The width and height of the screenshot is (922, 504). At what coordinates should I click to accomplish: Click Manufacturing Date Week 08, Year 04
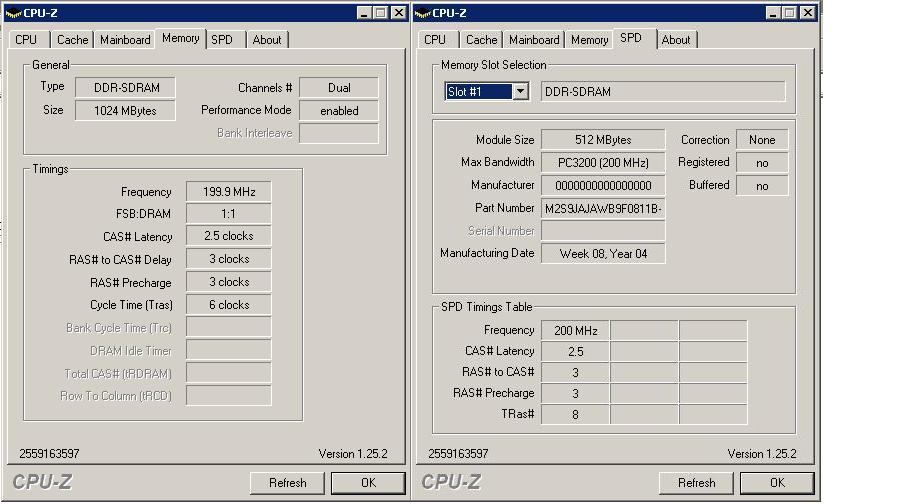coord(603,253)
